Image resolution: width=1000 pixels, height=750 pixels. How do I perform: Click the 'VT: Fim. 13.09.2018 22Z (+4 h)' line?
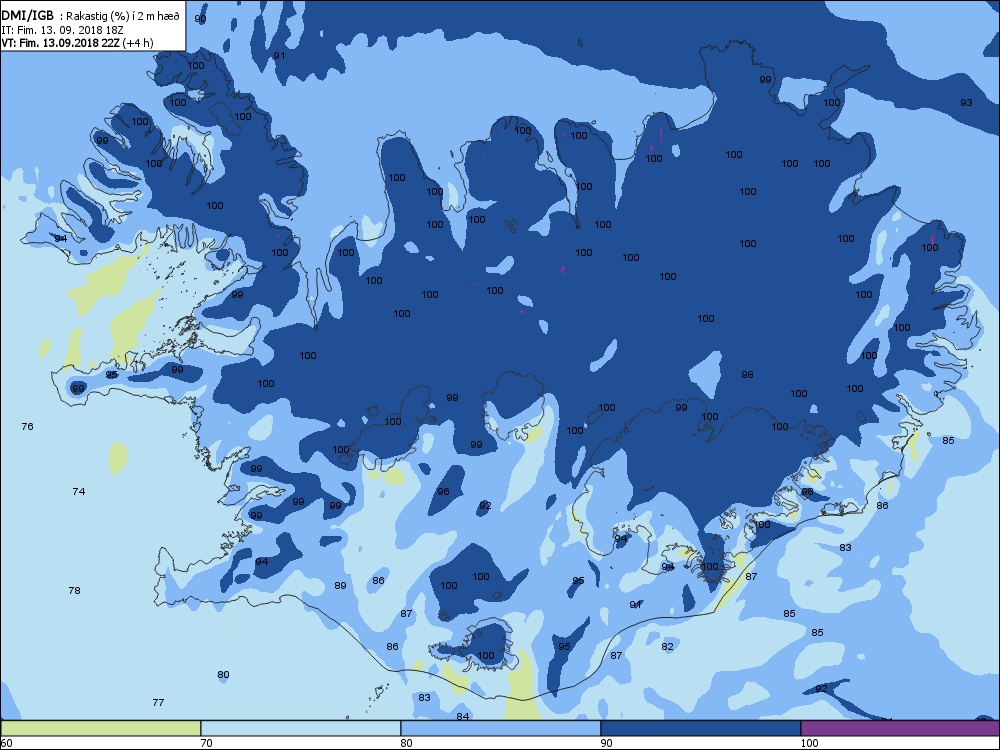click(x=77, y=43)
